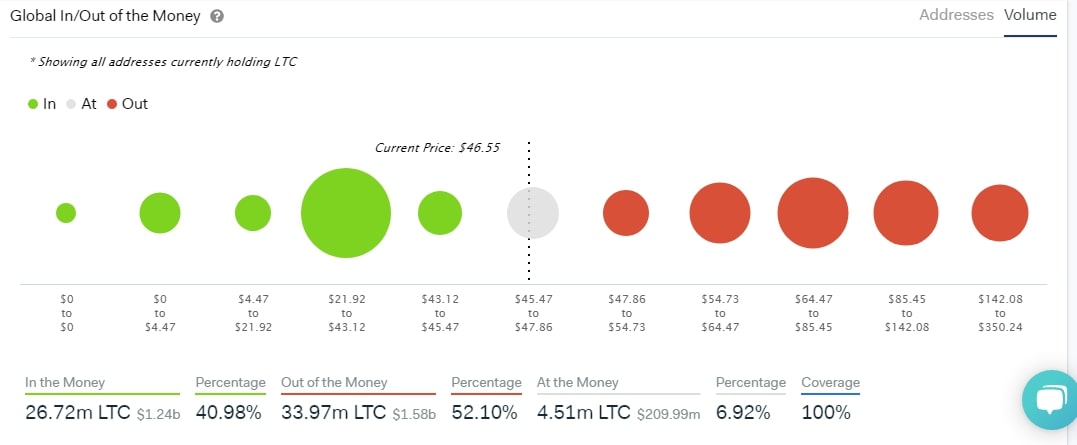Click the In the Money value 26.72m LTC
This screenshot has height=445, width=1077.
(x=77, y=411)
